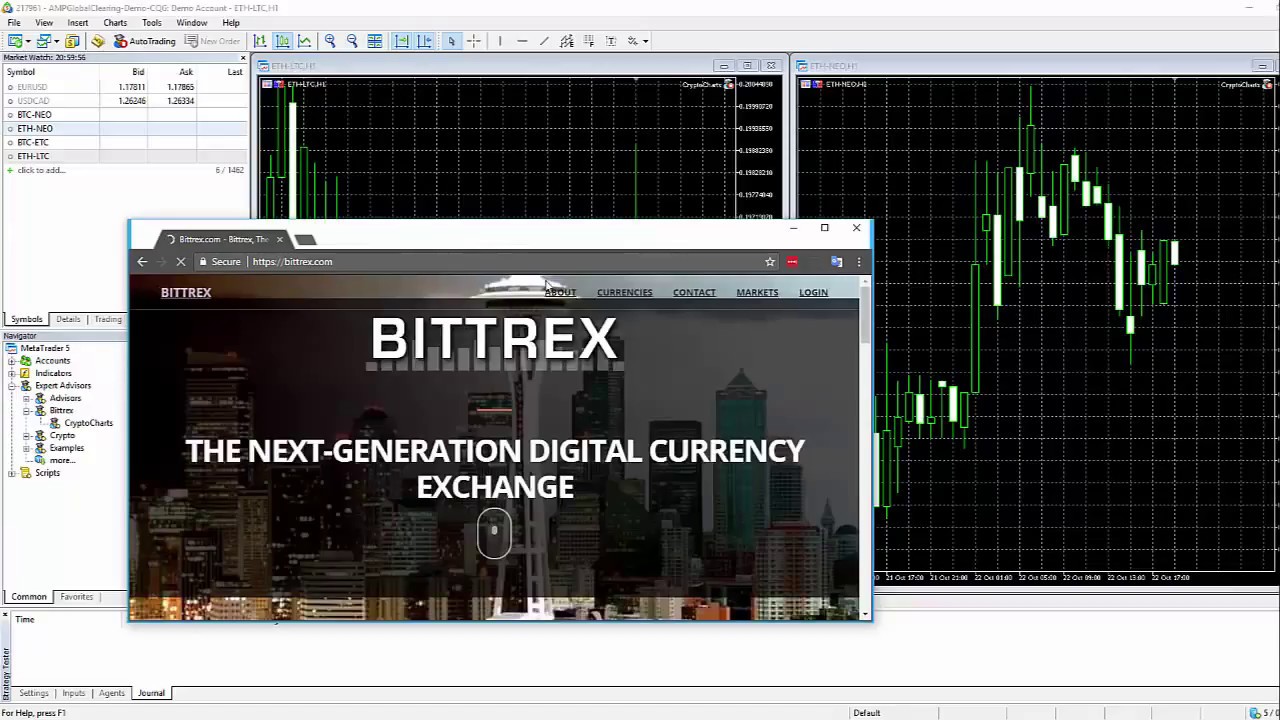Click the translate icon in Chrome toolbar
Screen dimensions: 1280x720
click(837, 262)
